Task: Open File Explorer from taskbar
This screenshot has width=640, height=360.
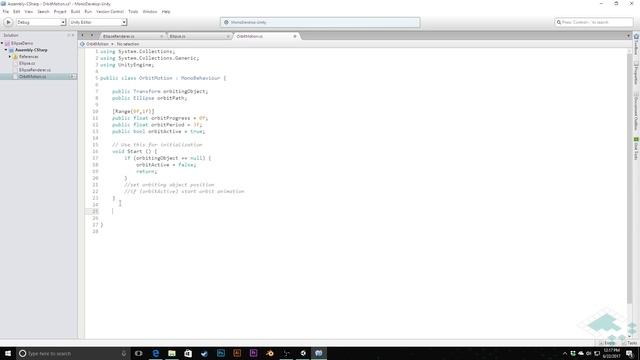Action: [172, 353]
